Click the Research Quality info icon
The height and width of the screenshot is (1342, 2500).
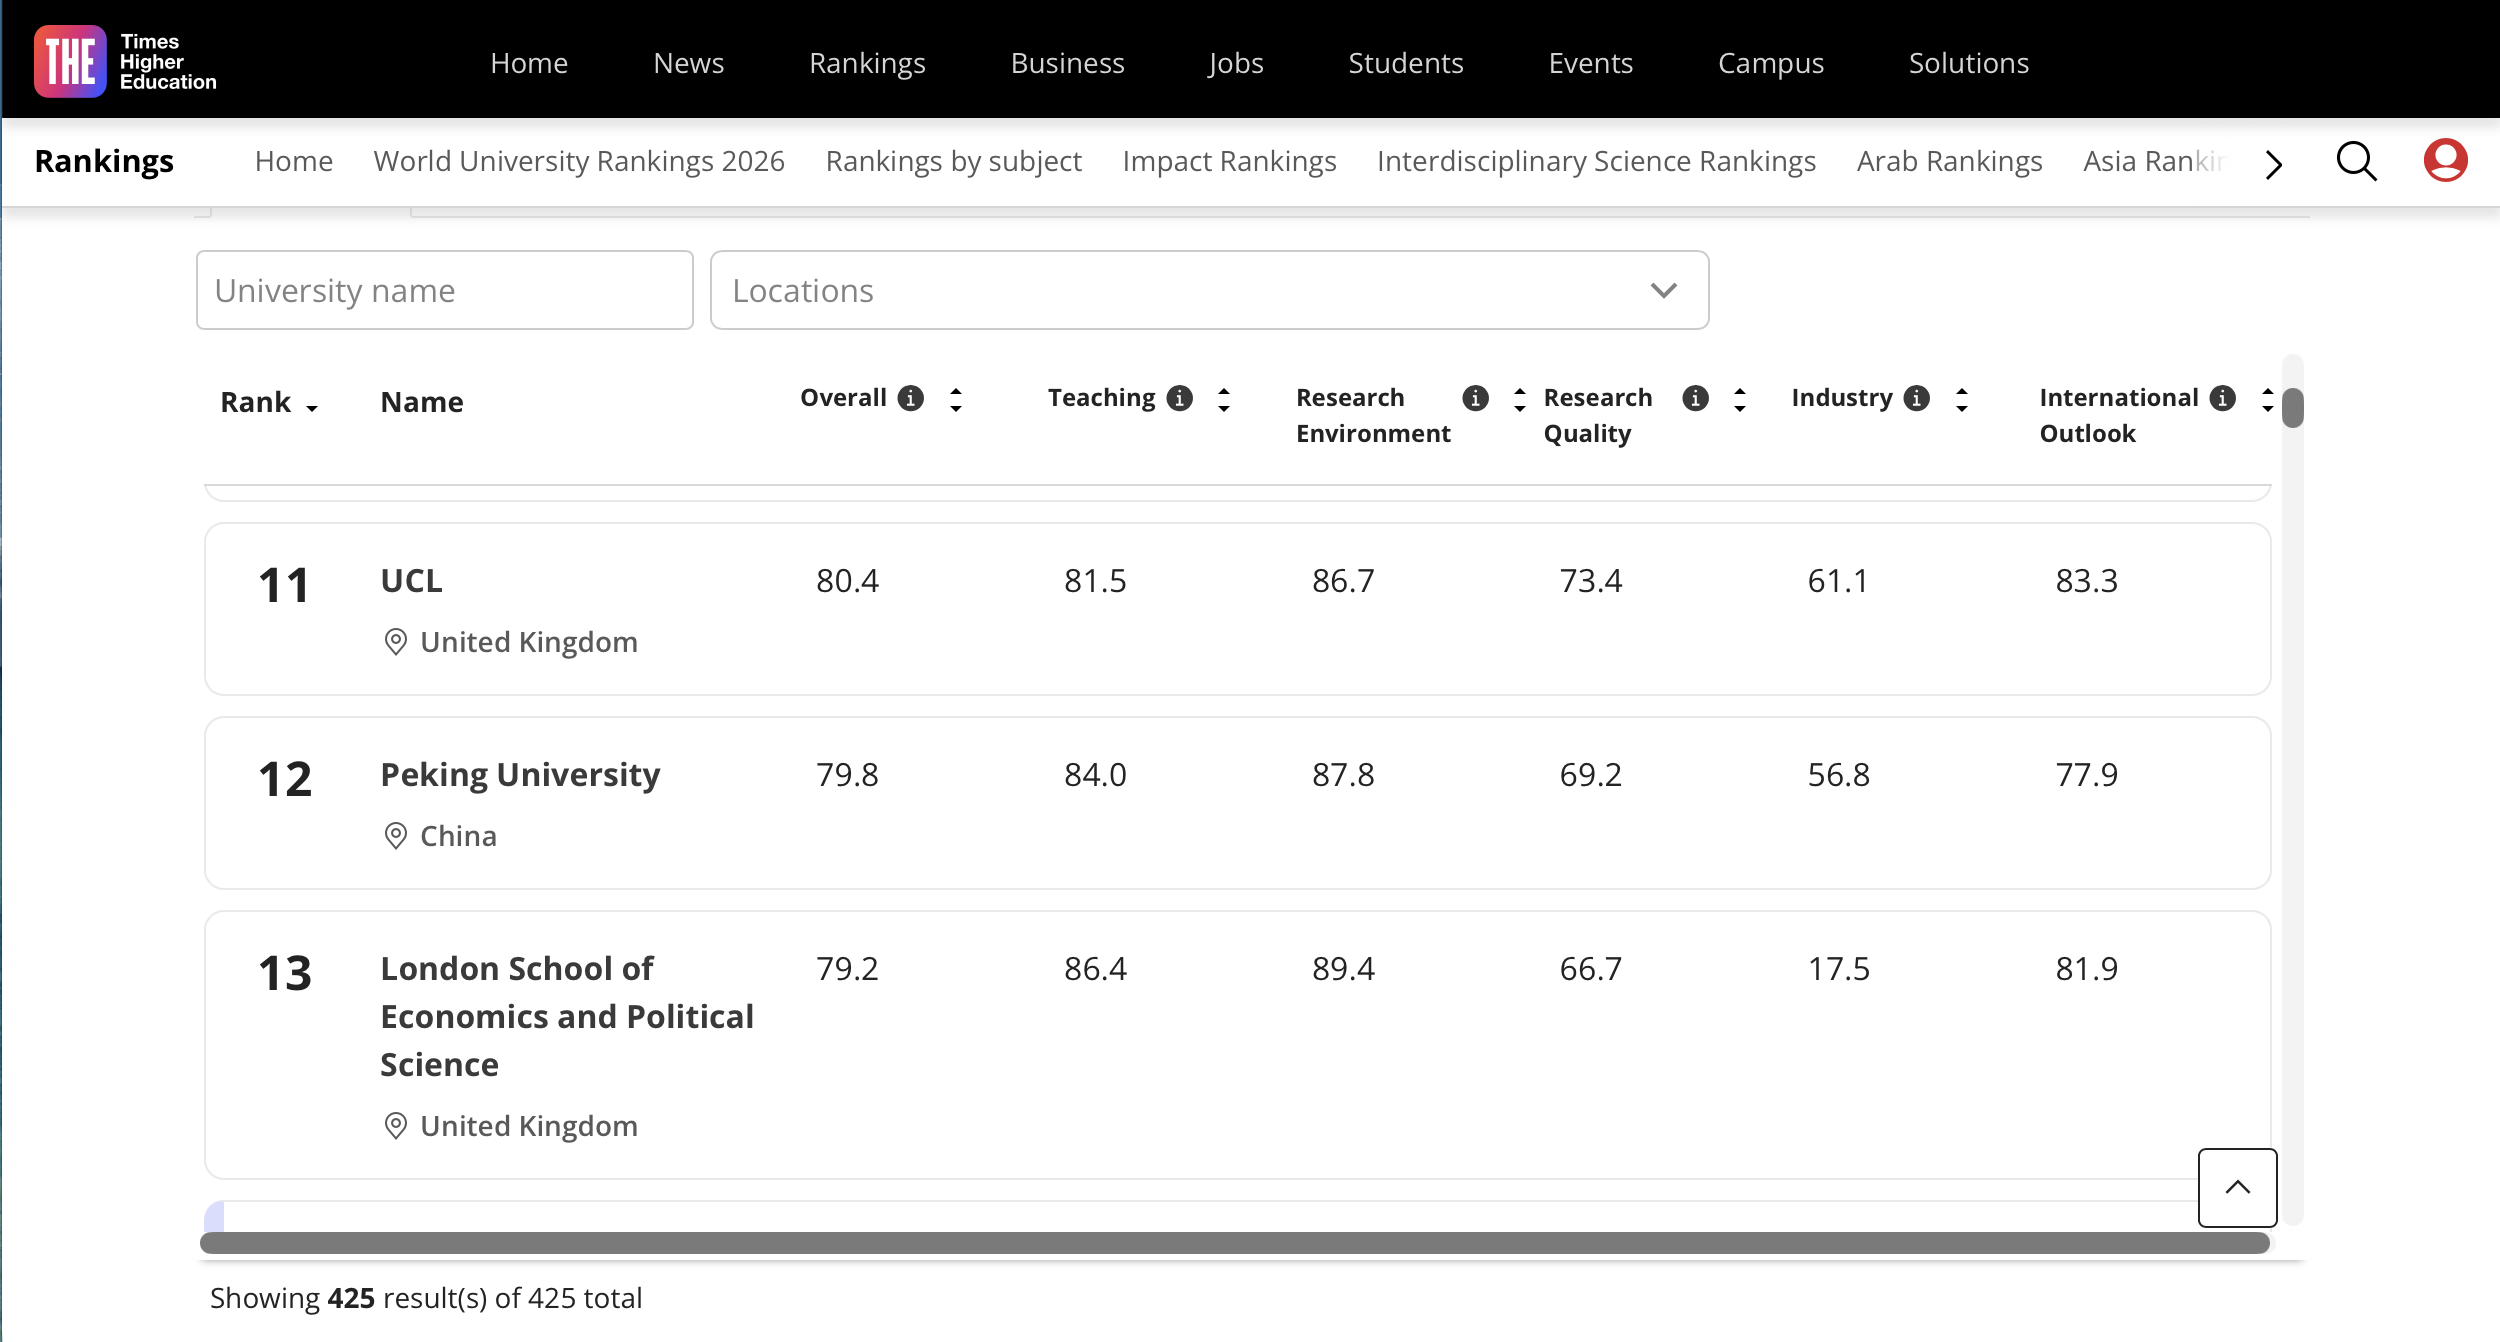click(x=1695, y=398)
